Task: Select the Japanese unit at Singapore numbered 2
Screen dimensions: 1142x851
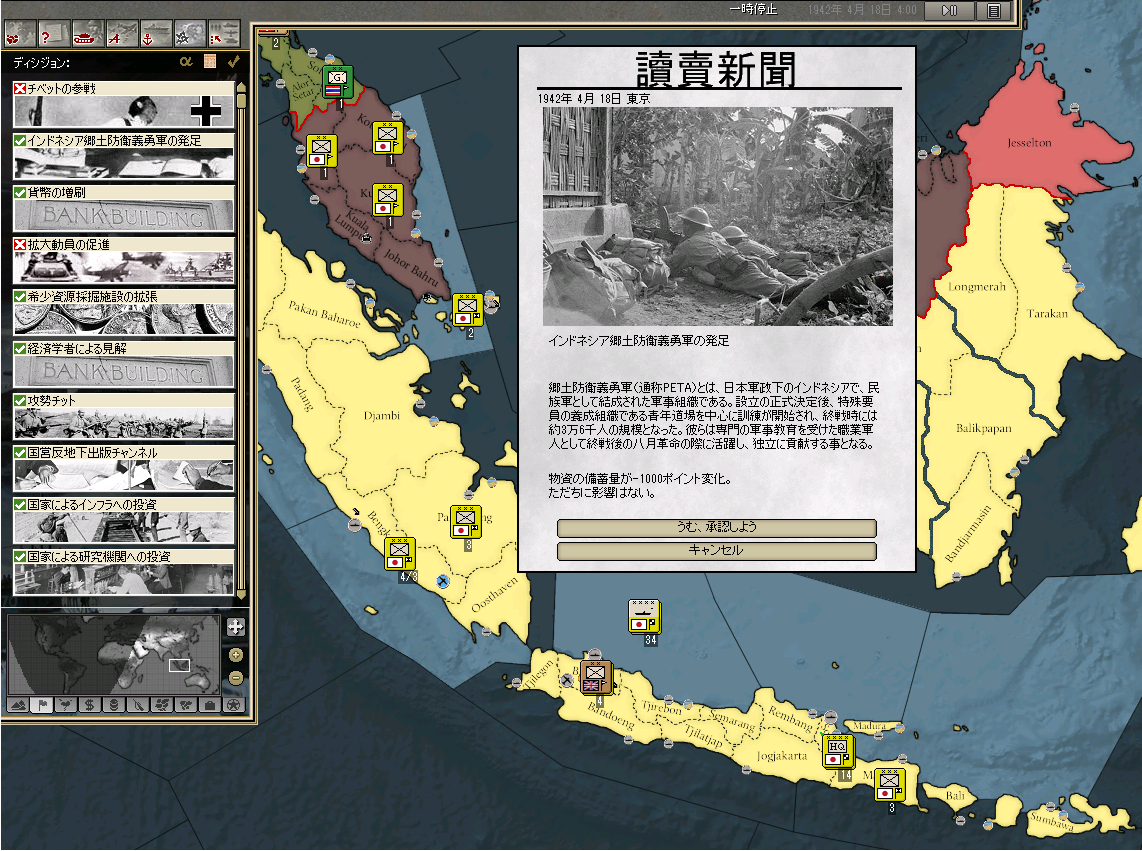Action: pyautogui.click(x=467, y=310)
